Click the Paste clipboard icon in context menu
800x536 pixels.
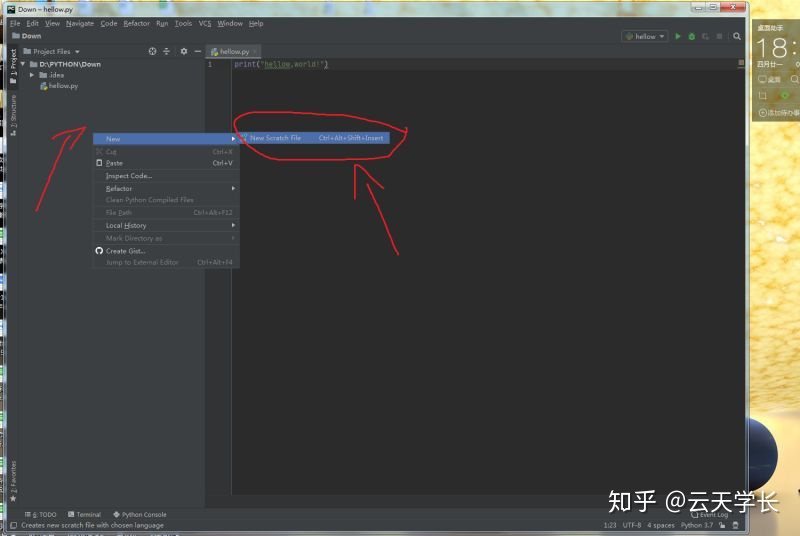(99, 163)
